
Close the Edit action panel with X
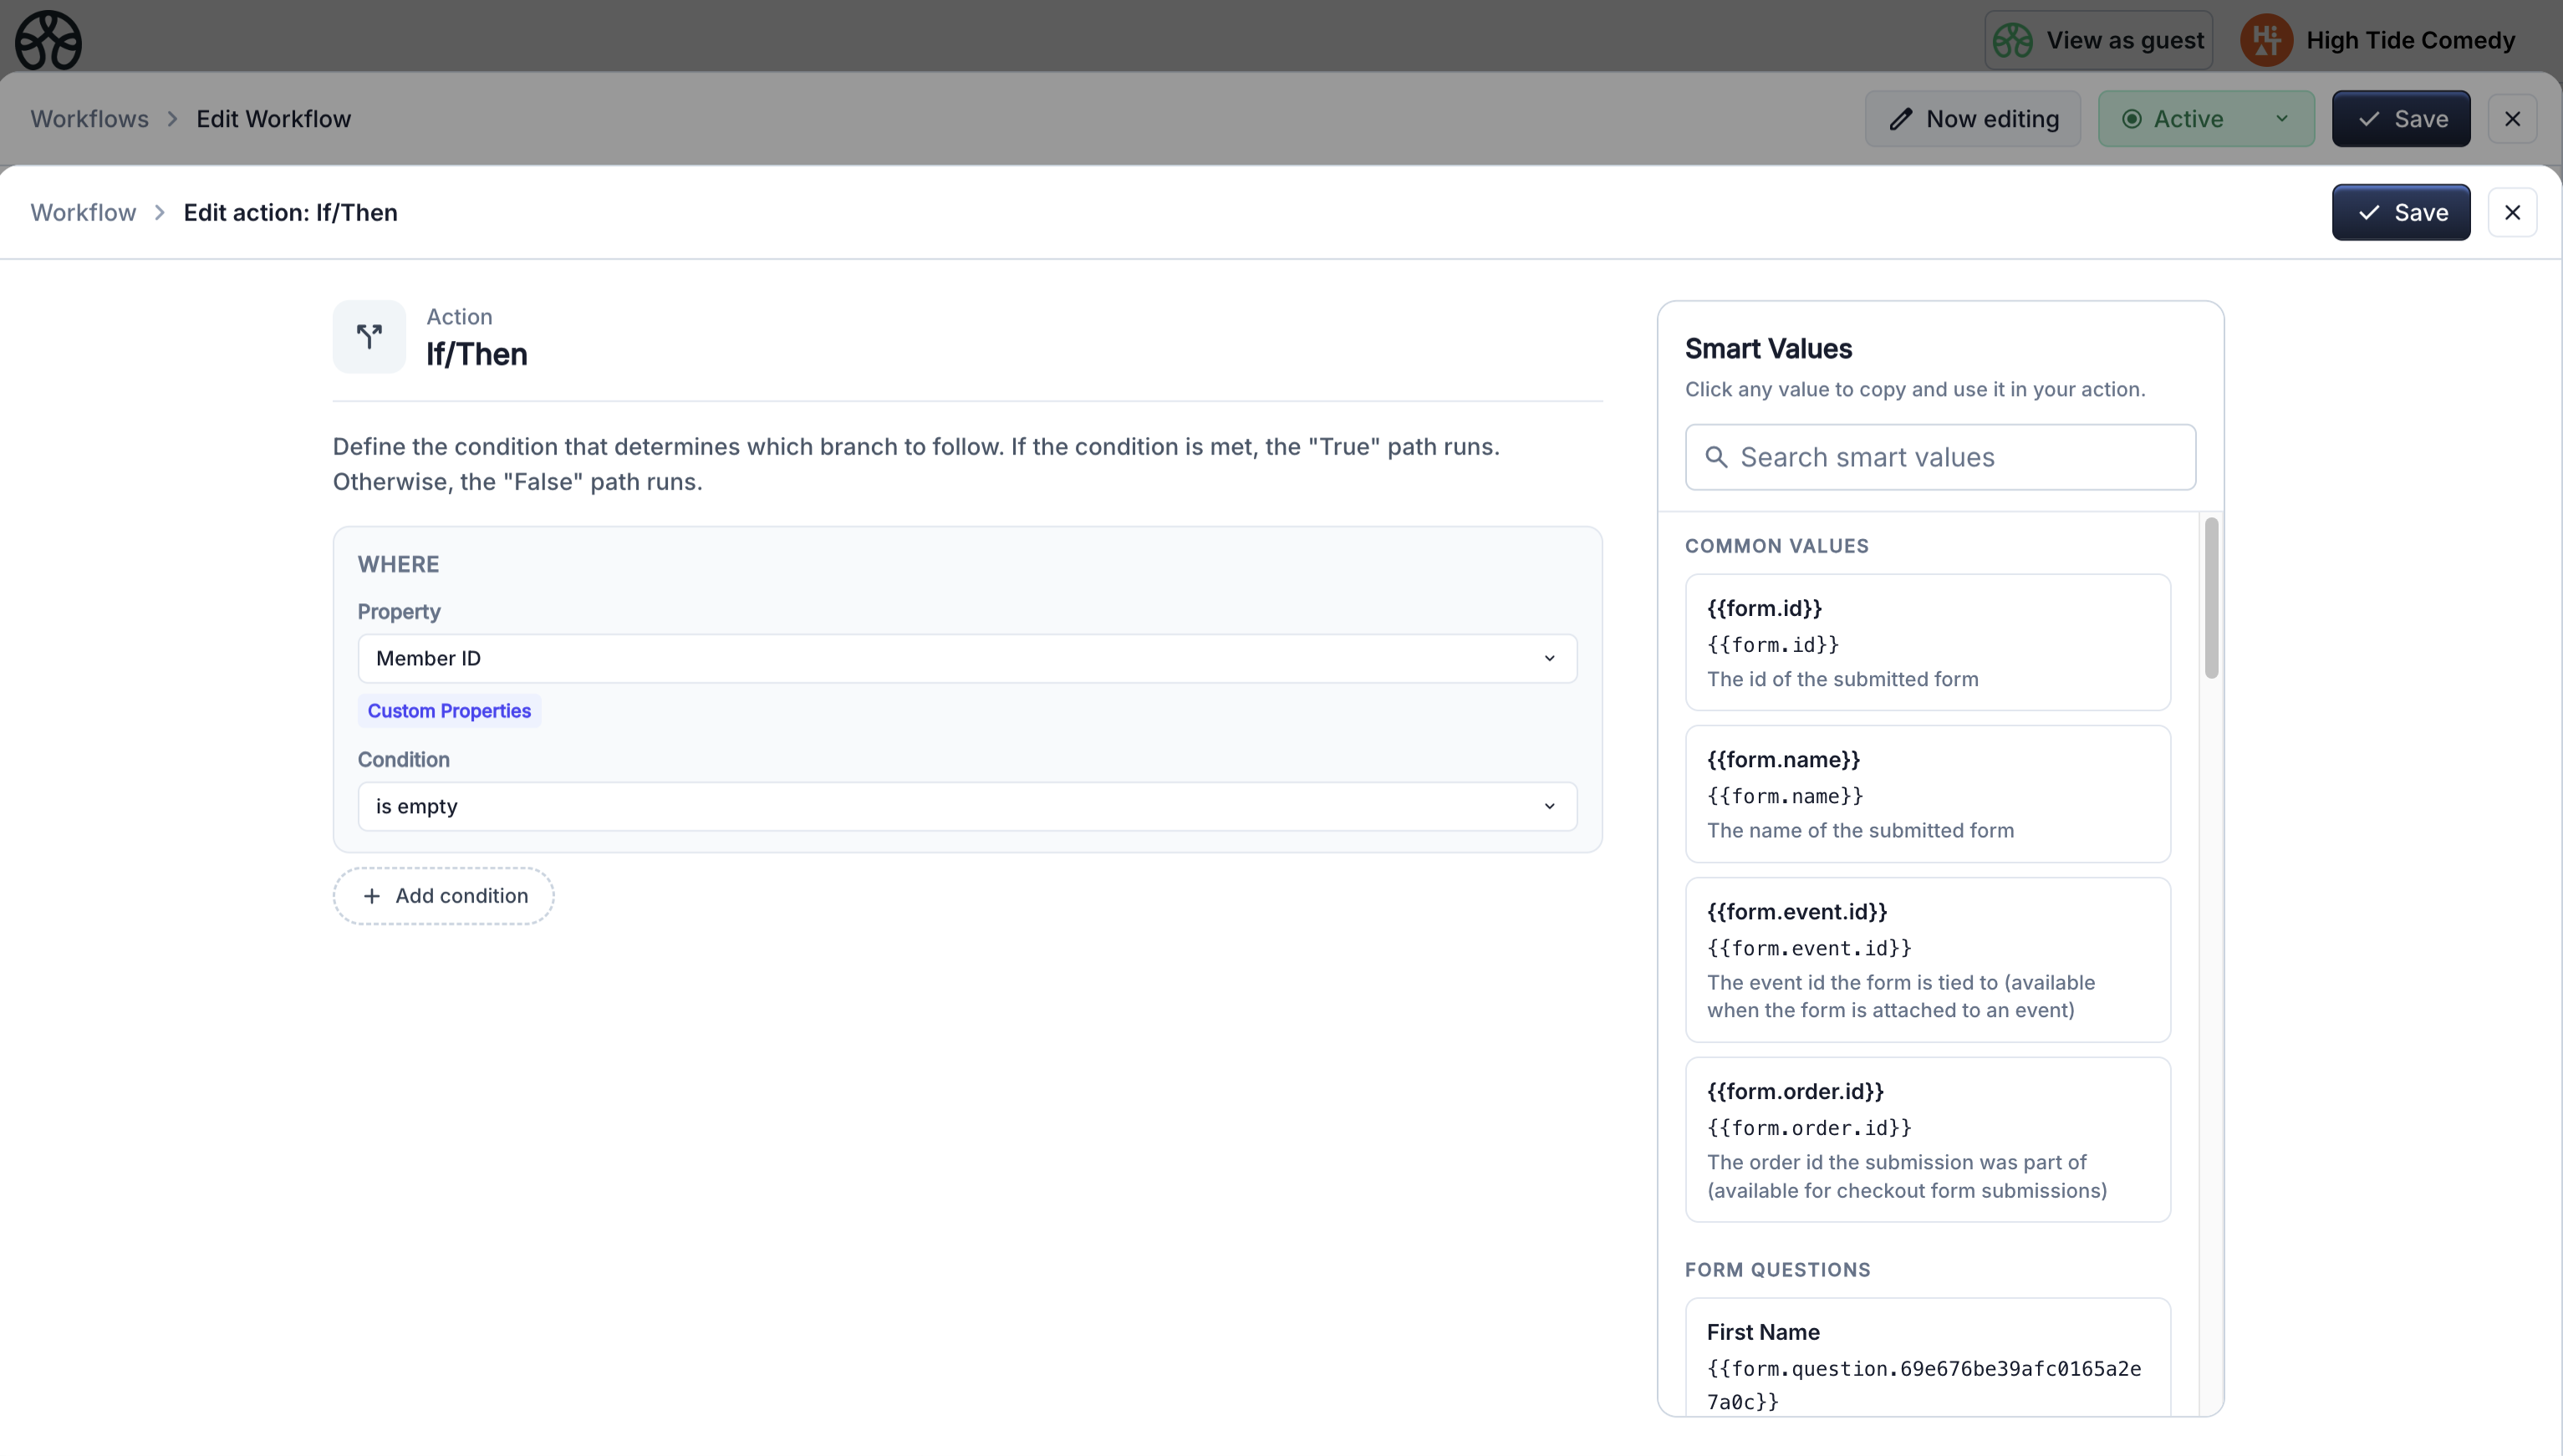2512,212
